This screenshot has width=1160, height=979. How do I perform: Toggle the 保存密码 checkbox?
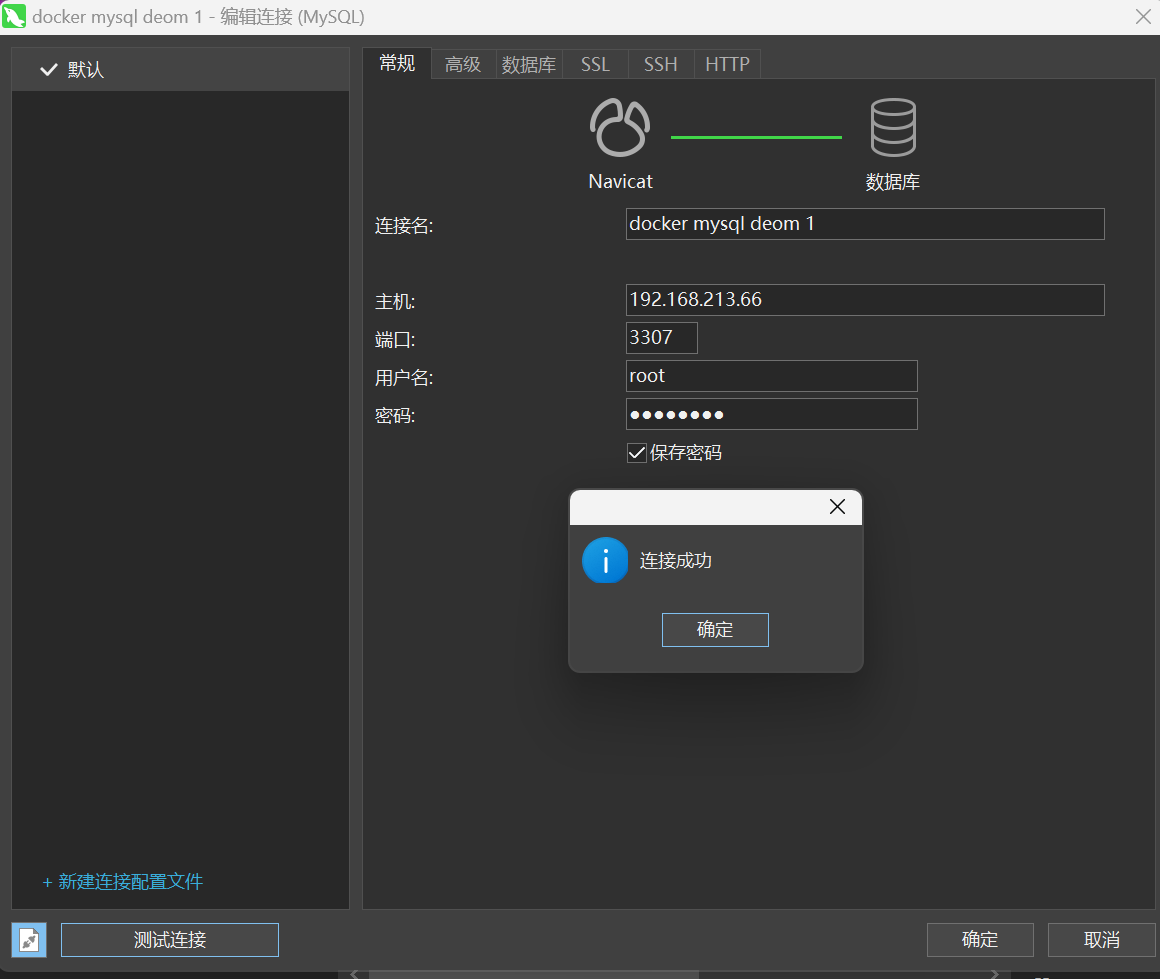[x=636, y=453]
